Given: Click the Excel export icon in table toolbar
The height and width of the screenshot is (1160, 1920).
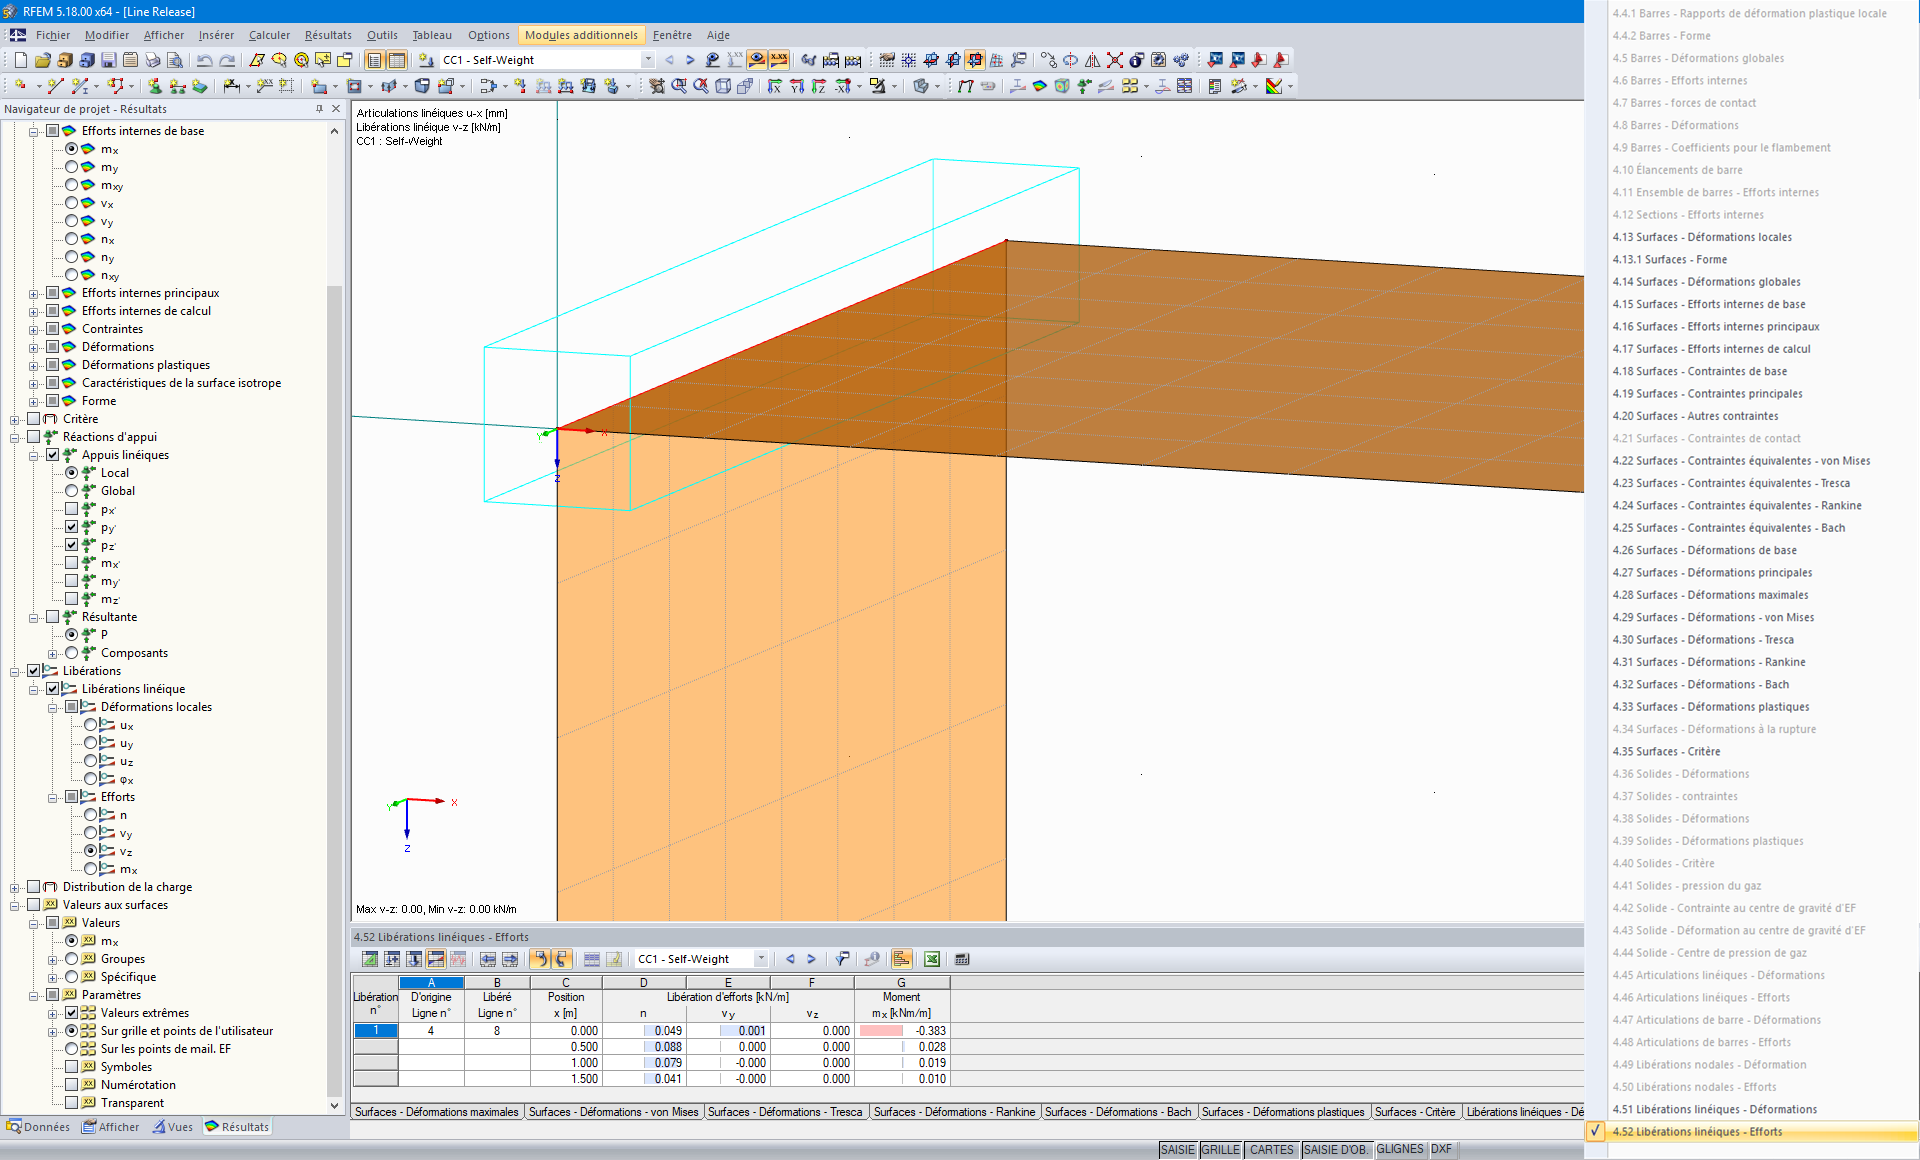Looking at the screenshot, I should click(x=931, y=959).
